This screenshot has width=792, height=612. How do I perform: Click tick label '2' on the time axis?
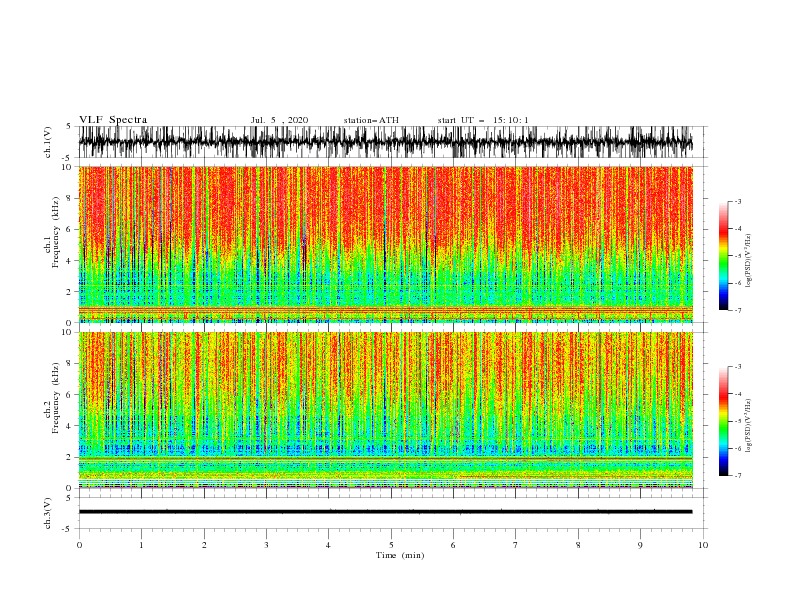(204, 545)
